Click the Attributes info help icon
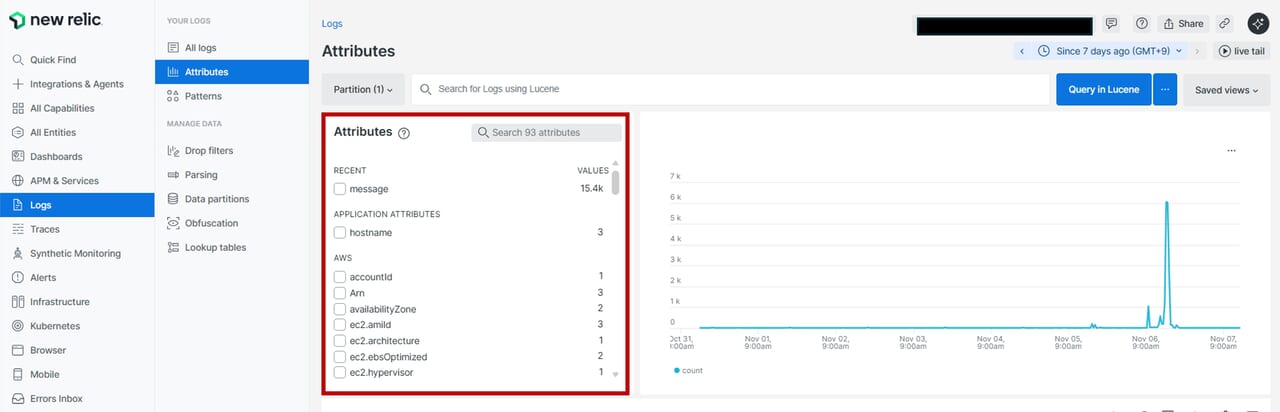The width and height of the screenshot is (1280, 412). (404, 133)
